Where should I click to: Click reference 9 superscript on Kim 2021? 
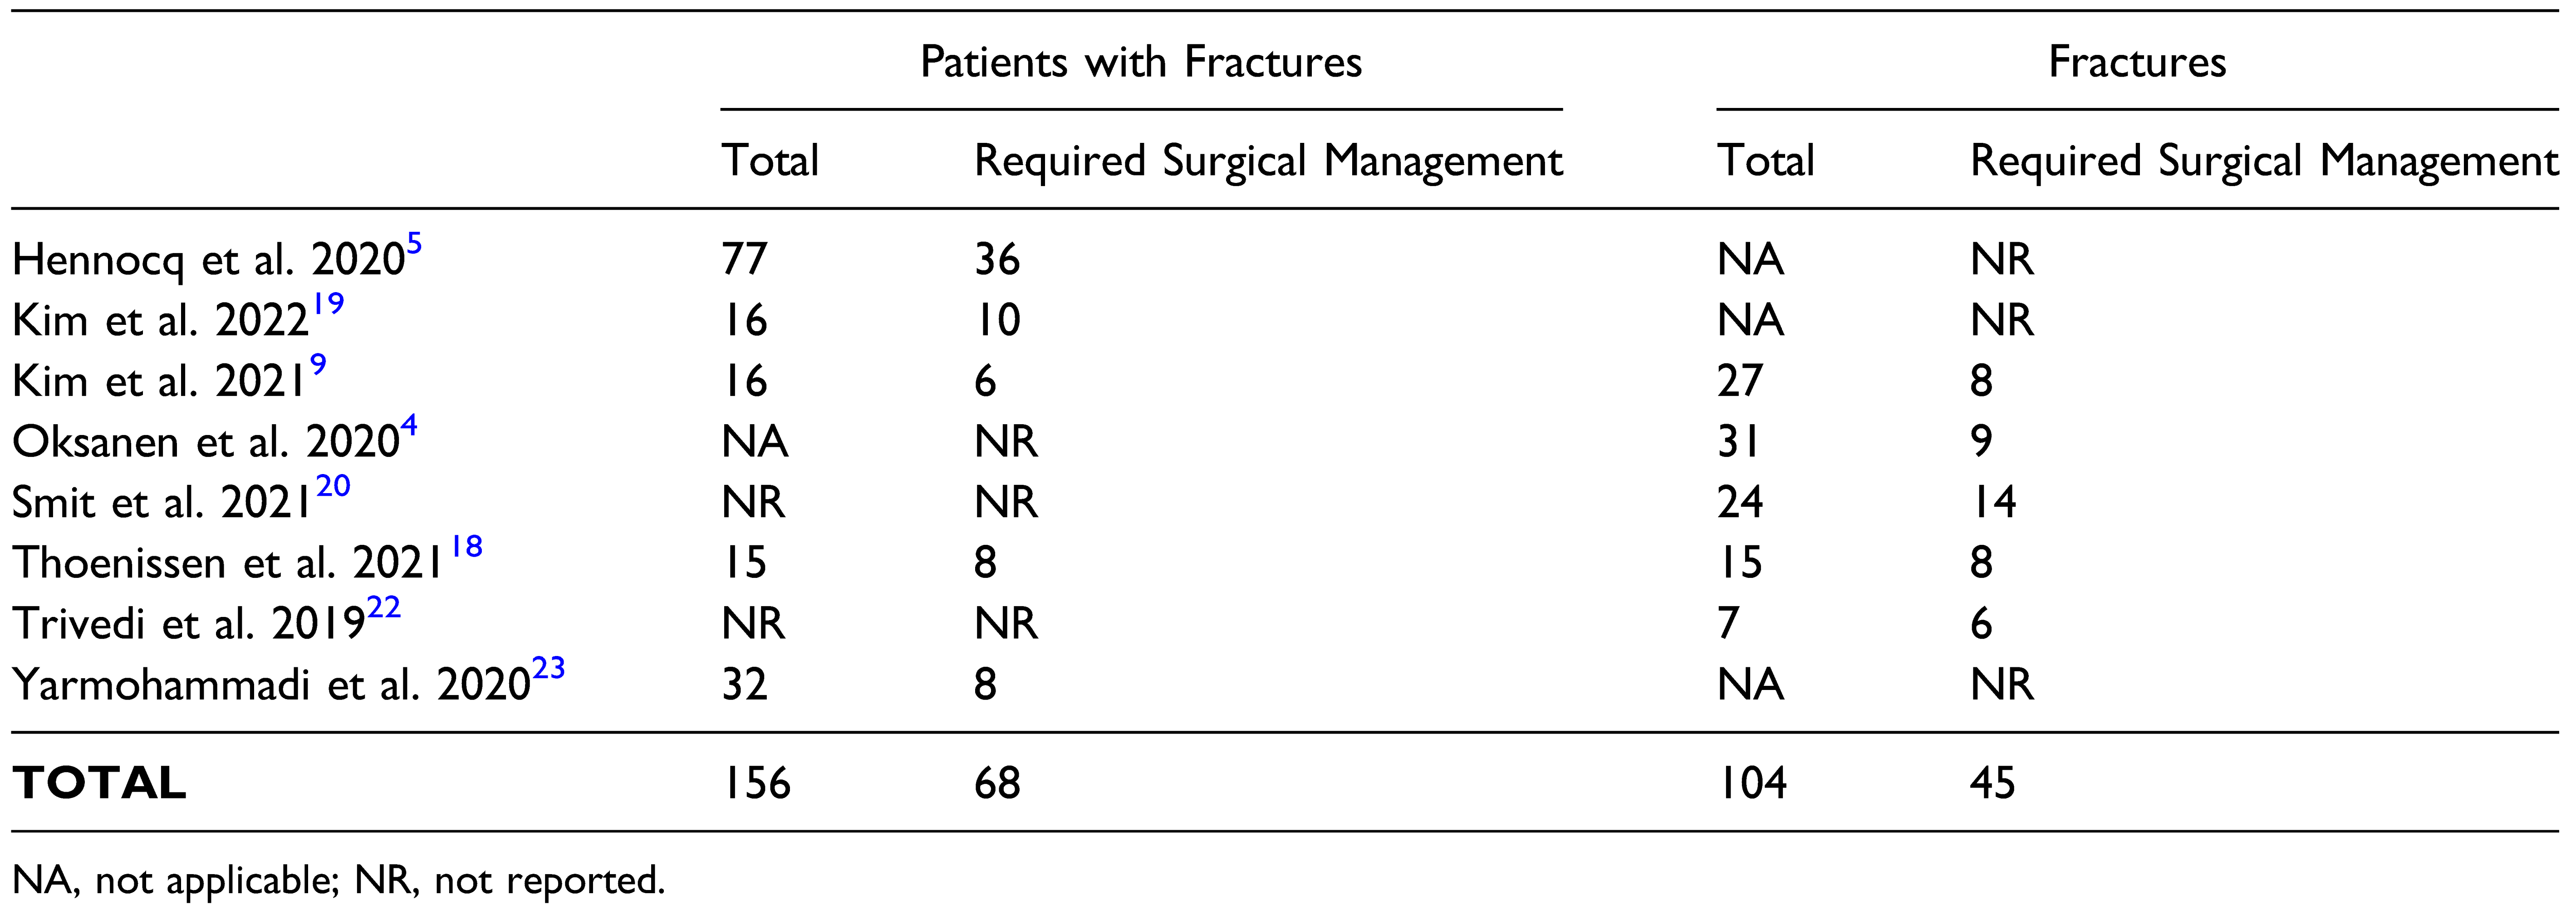pos(318,365)
